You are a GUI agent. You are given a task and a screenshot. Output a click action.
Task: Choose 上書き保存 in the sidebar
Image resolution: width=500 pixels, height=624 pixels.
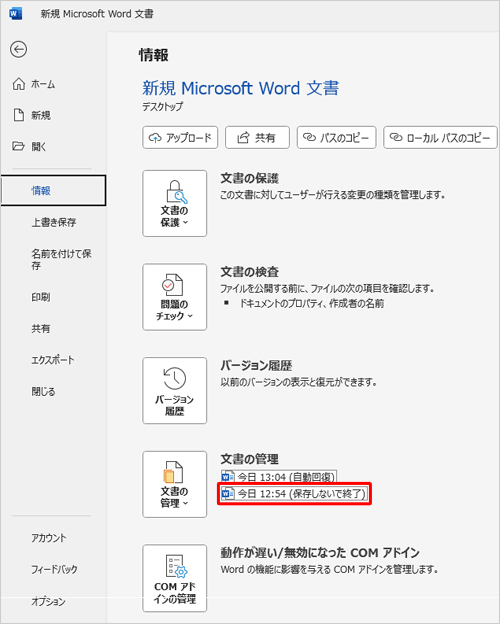[x=54, y=222]
